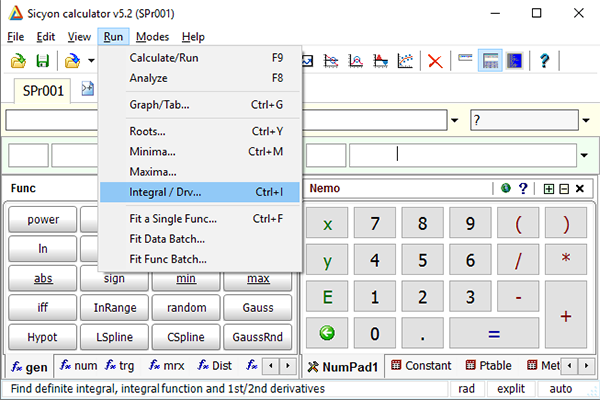The image size is (600, 400).
Task: Switch to the fx Dist function tab
Action: pos(215,366)
